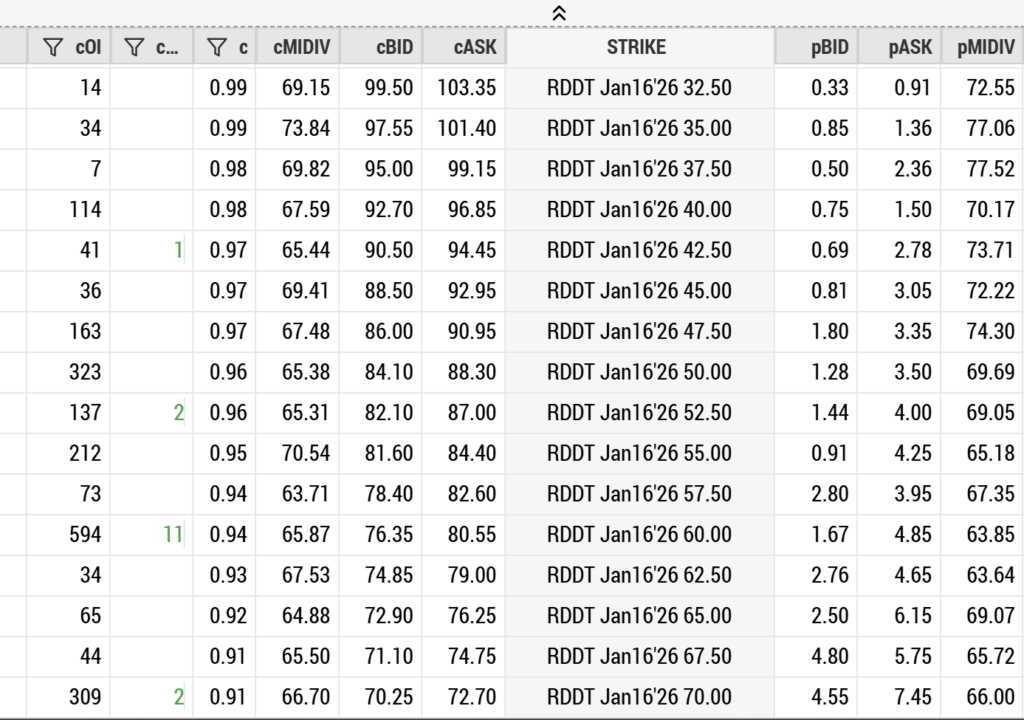This screenshot has height=720, width=1024.
Task: Click green volume 1 in 42.50 row
Action: click(x=178, y=250)
